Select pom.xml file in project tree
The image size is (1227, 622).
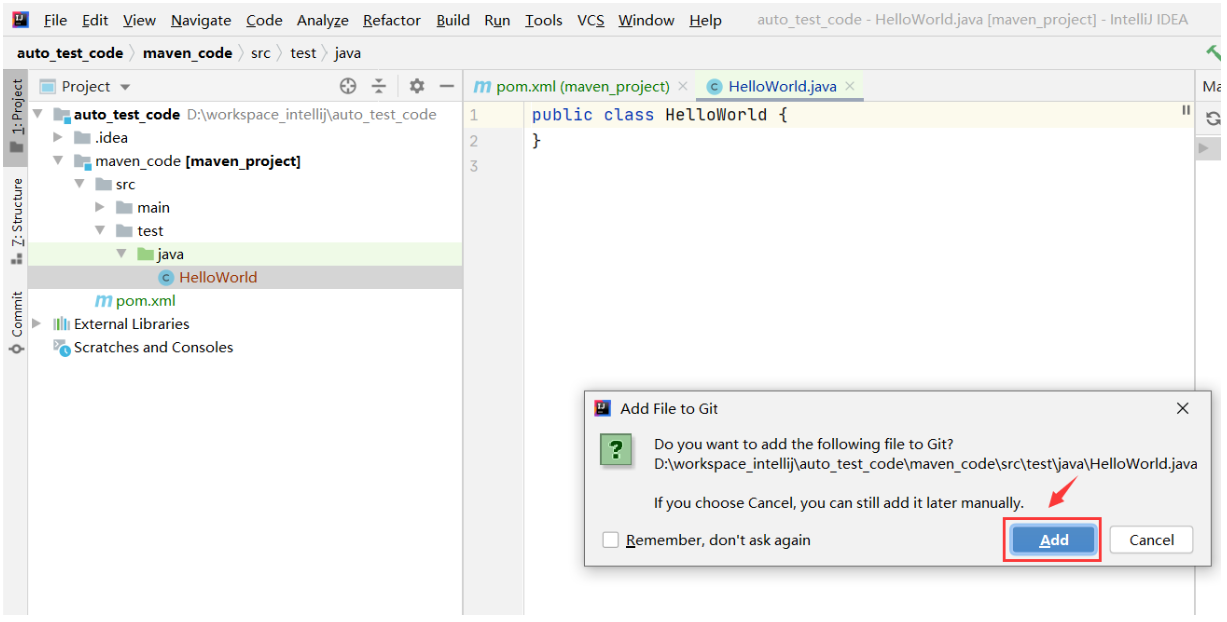[x=145, y=300]
